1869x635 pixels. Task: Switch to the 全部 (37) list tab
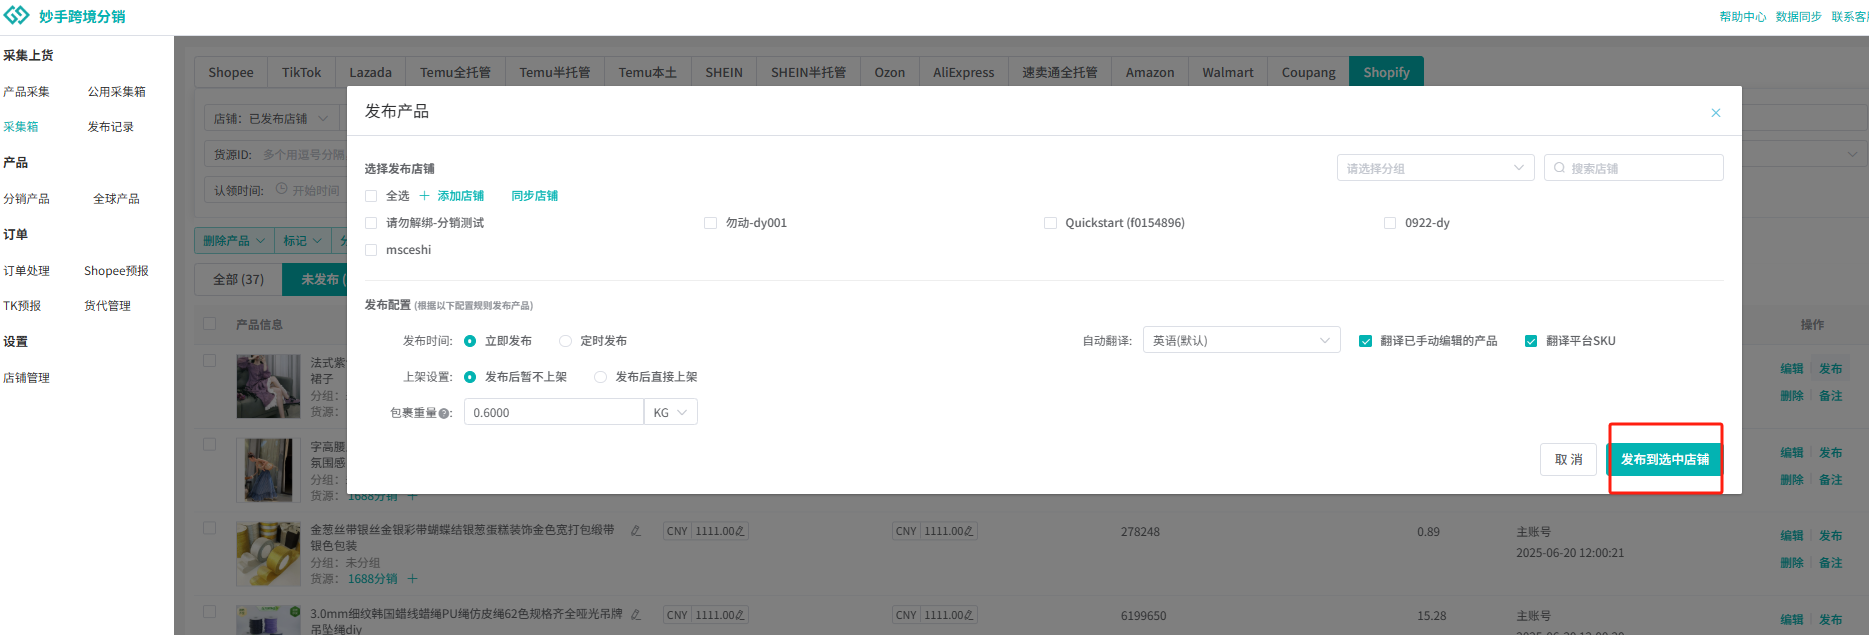(x=239, y=279)
